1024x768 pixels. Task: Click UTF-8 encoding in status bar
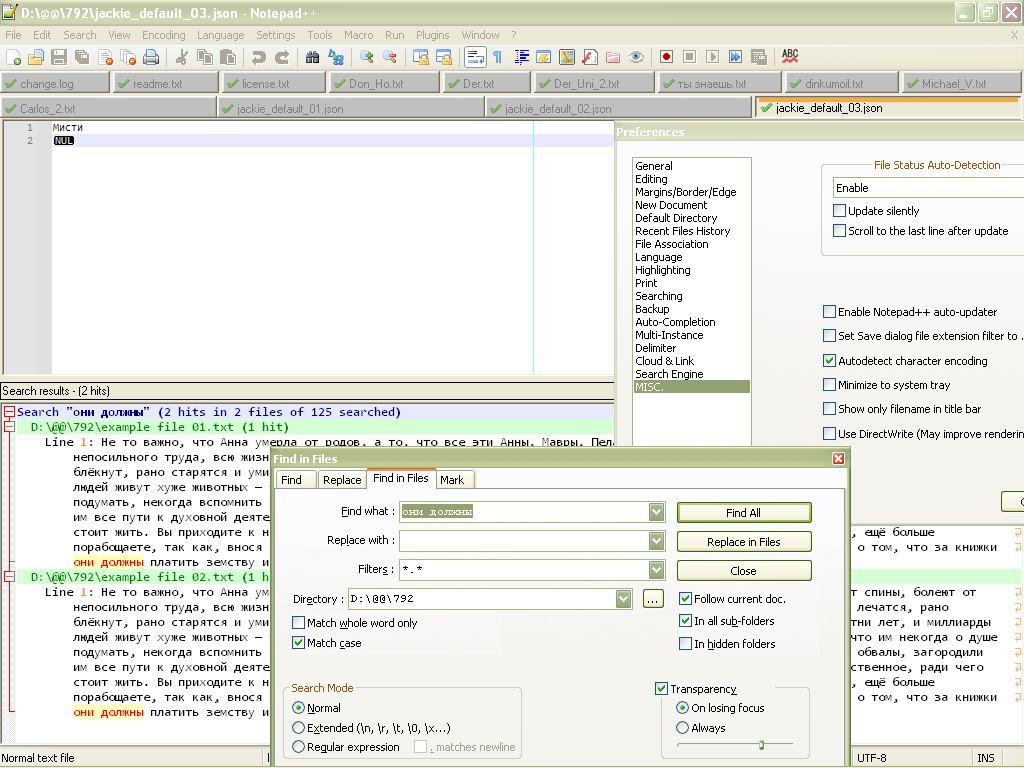(x=871, y=758)
